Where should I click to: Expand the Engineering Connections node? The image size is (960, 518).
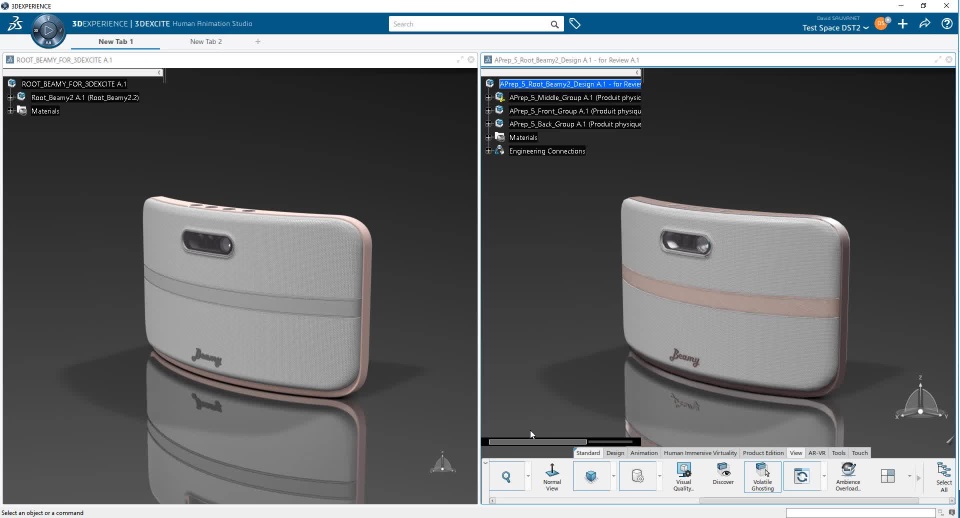point(488,151)
